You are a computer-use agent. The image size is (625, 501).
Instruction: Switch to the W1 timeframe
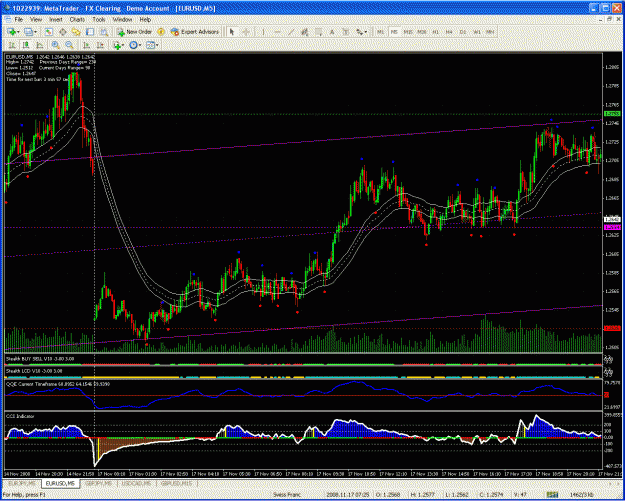(477, 32)
